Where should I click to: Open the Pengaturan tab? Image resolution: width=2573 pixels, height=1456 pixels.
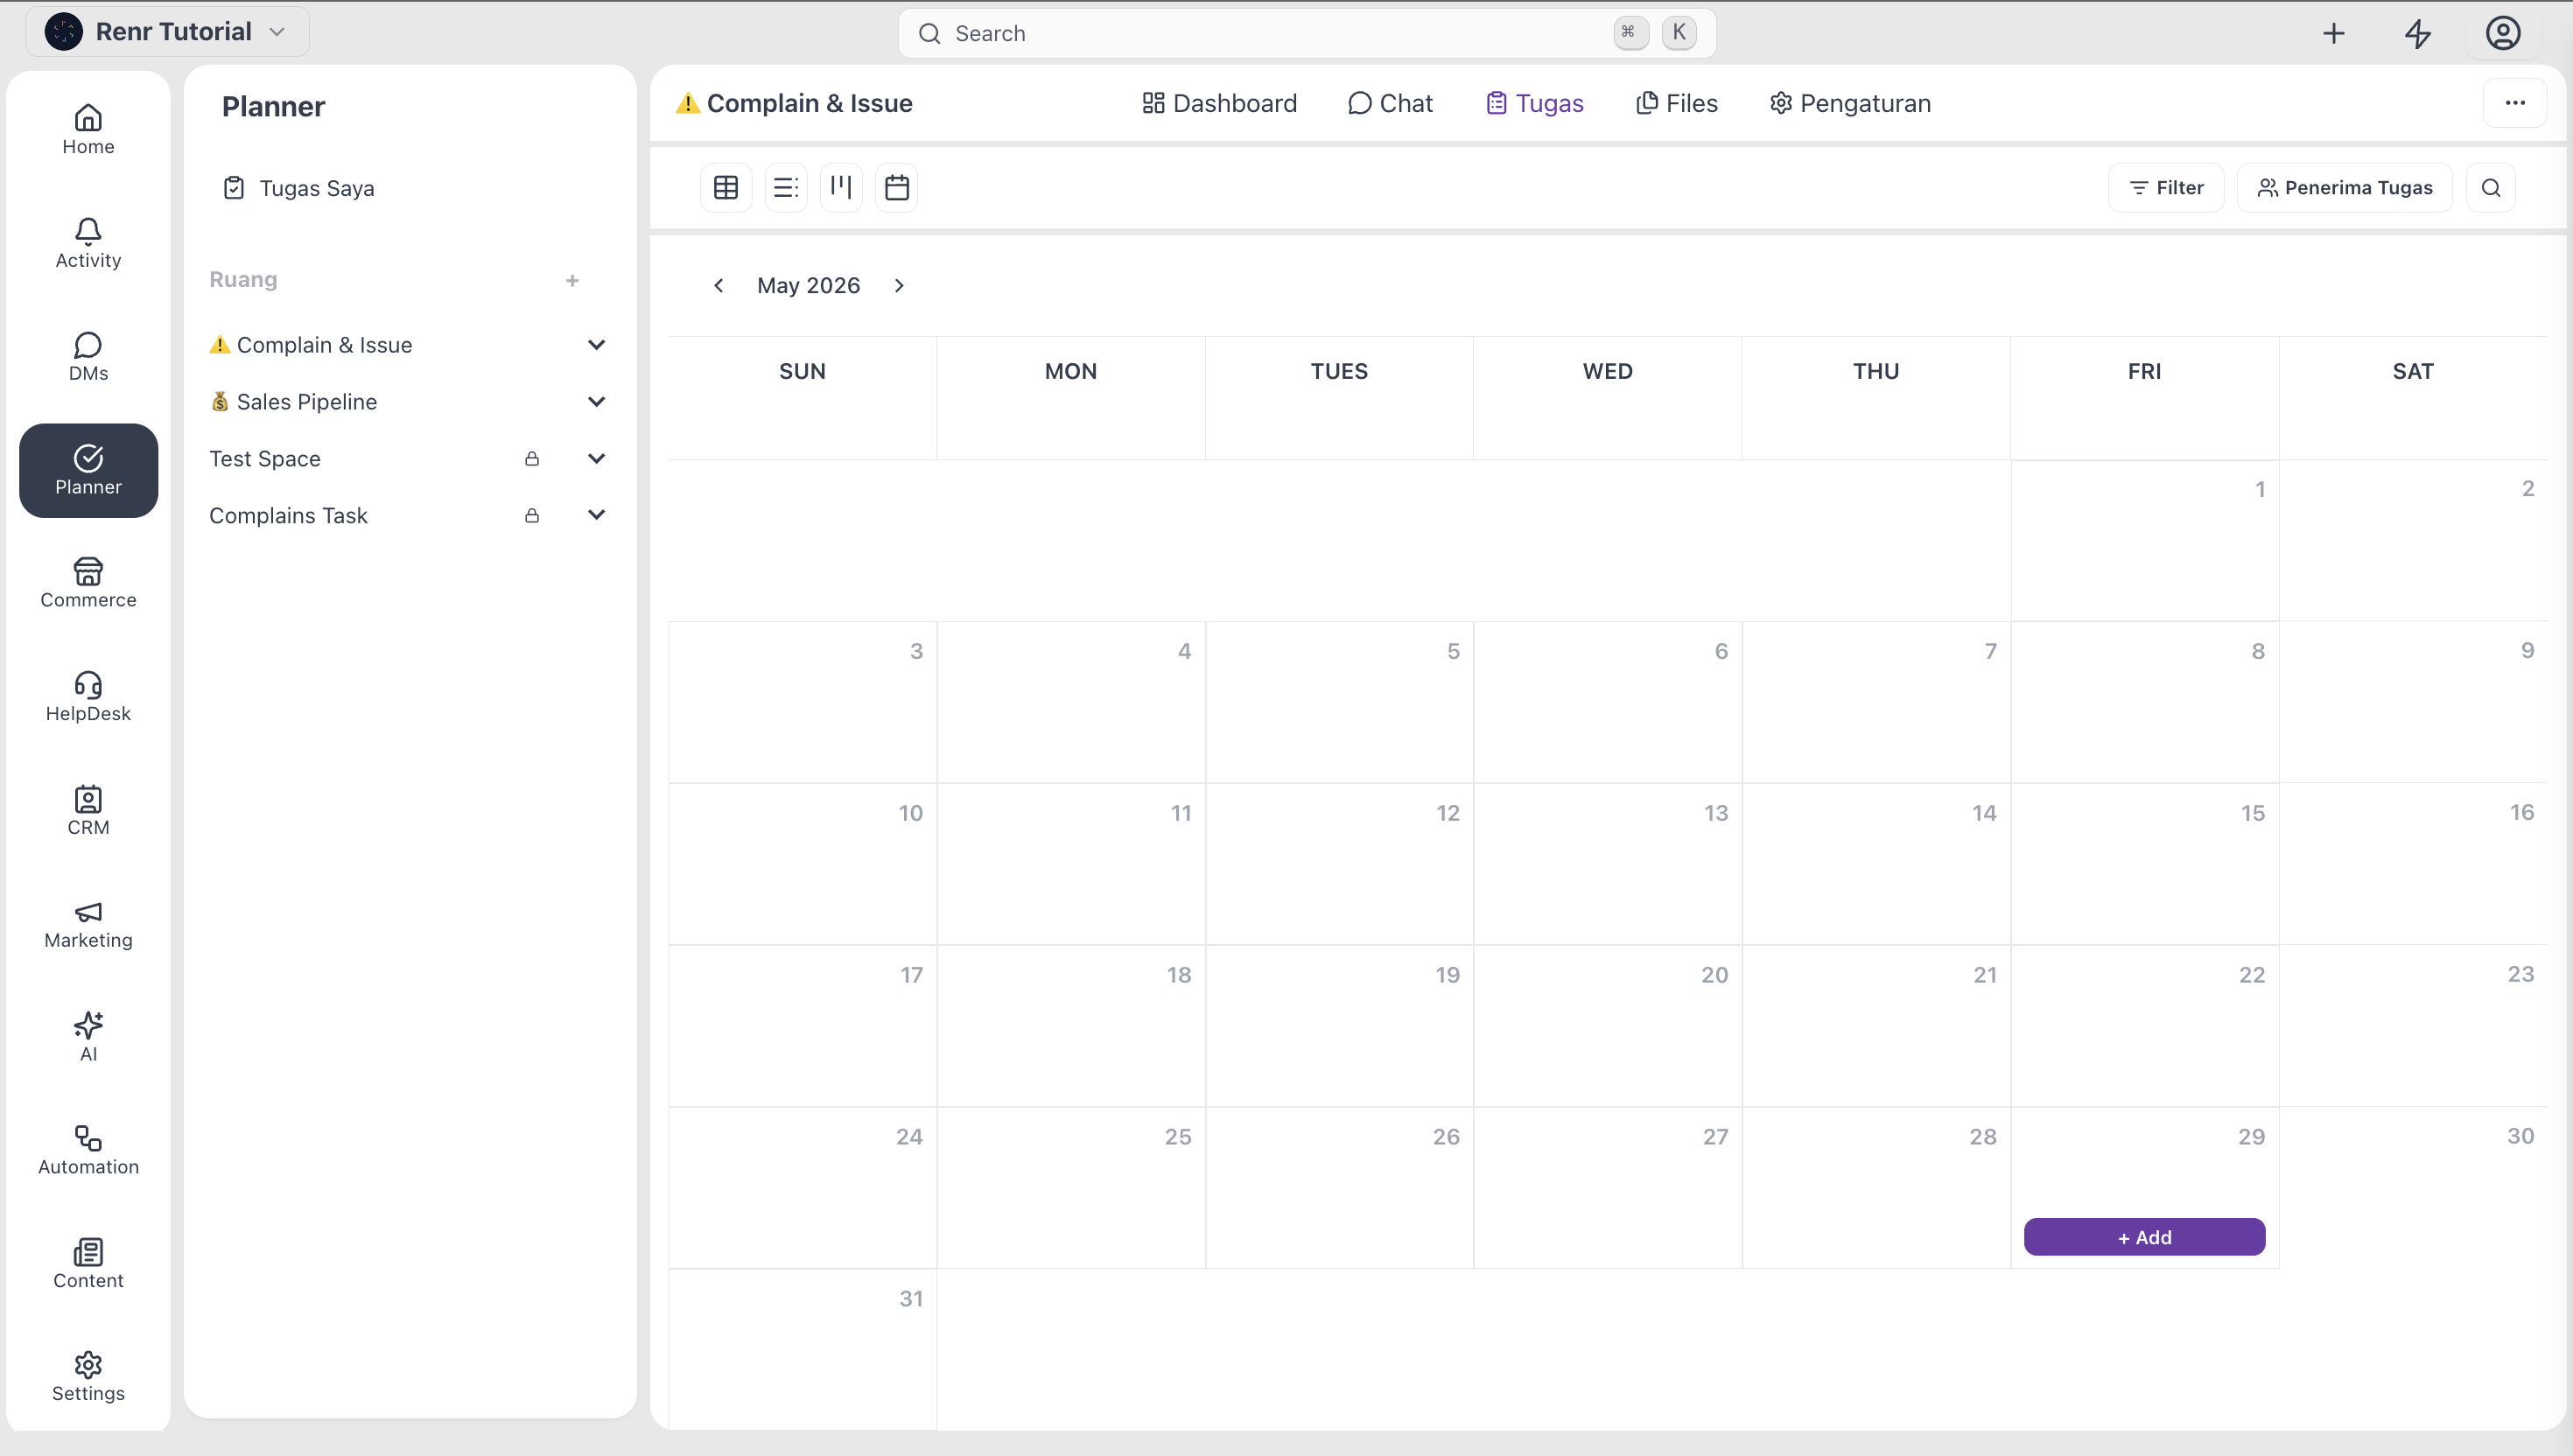tap(1850, 103)
